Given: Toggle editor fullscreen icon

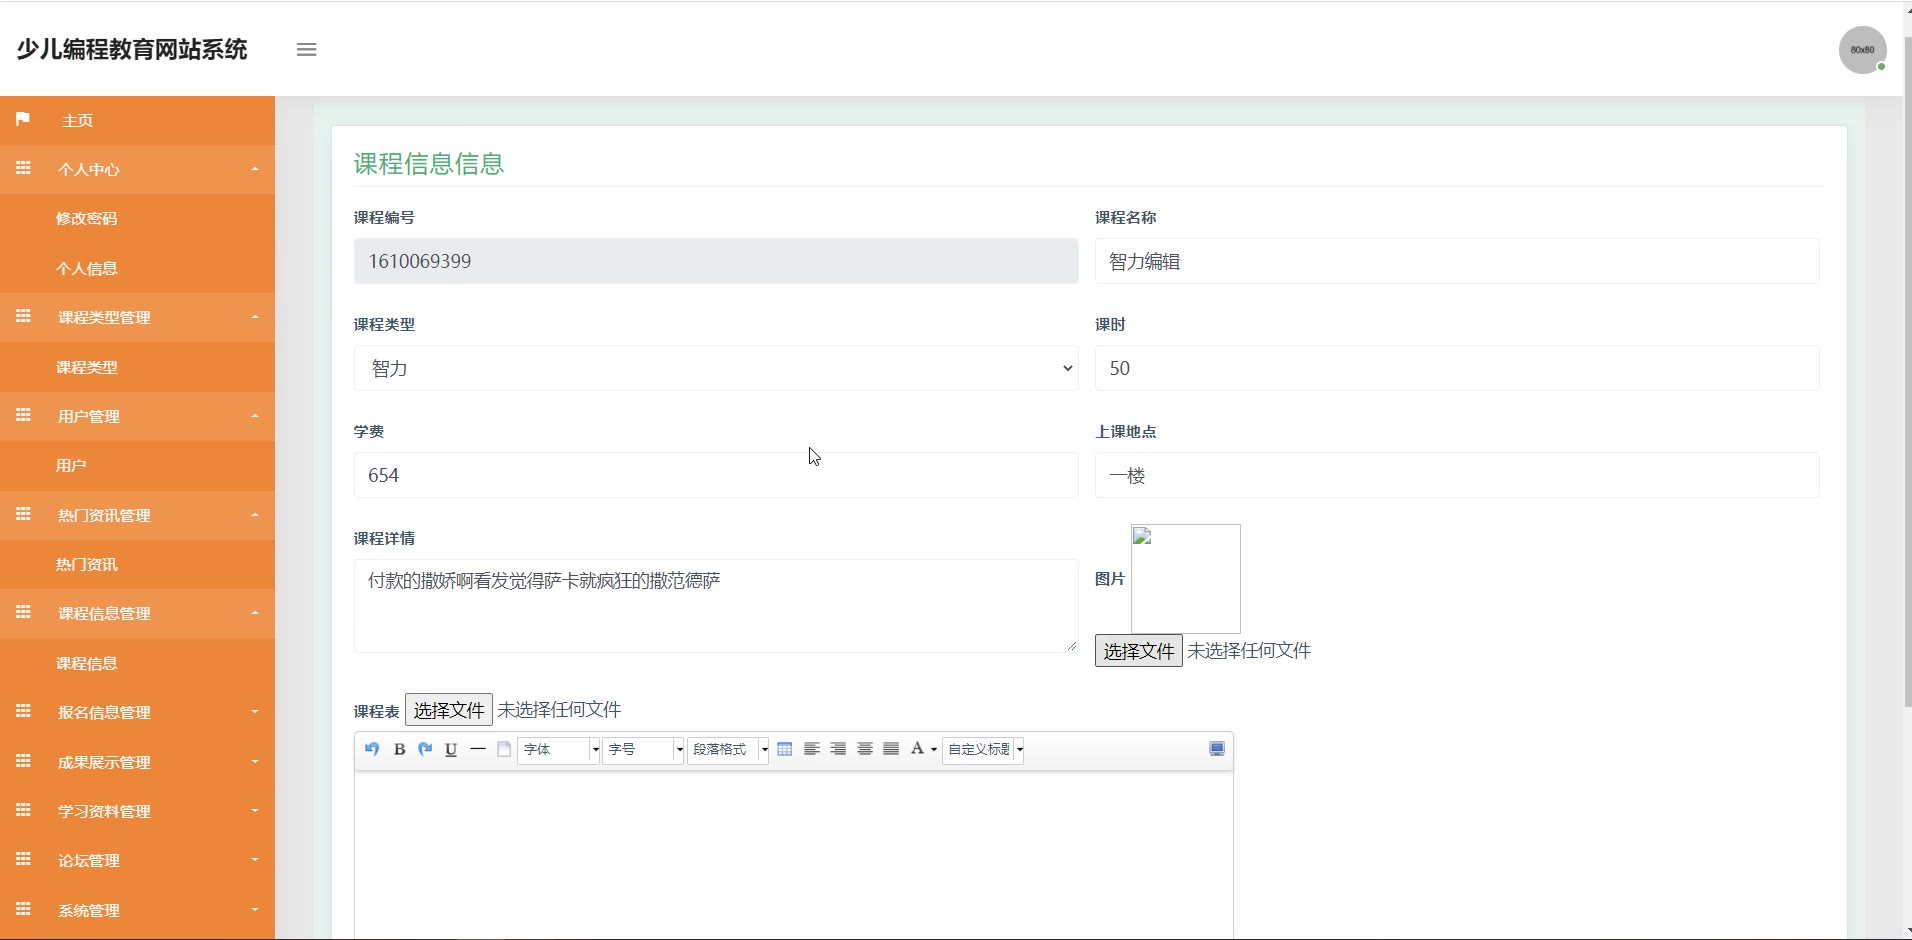Looking at the screenshot, I should (1217, 749).
